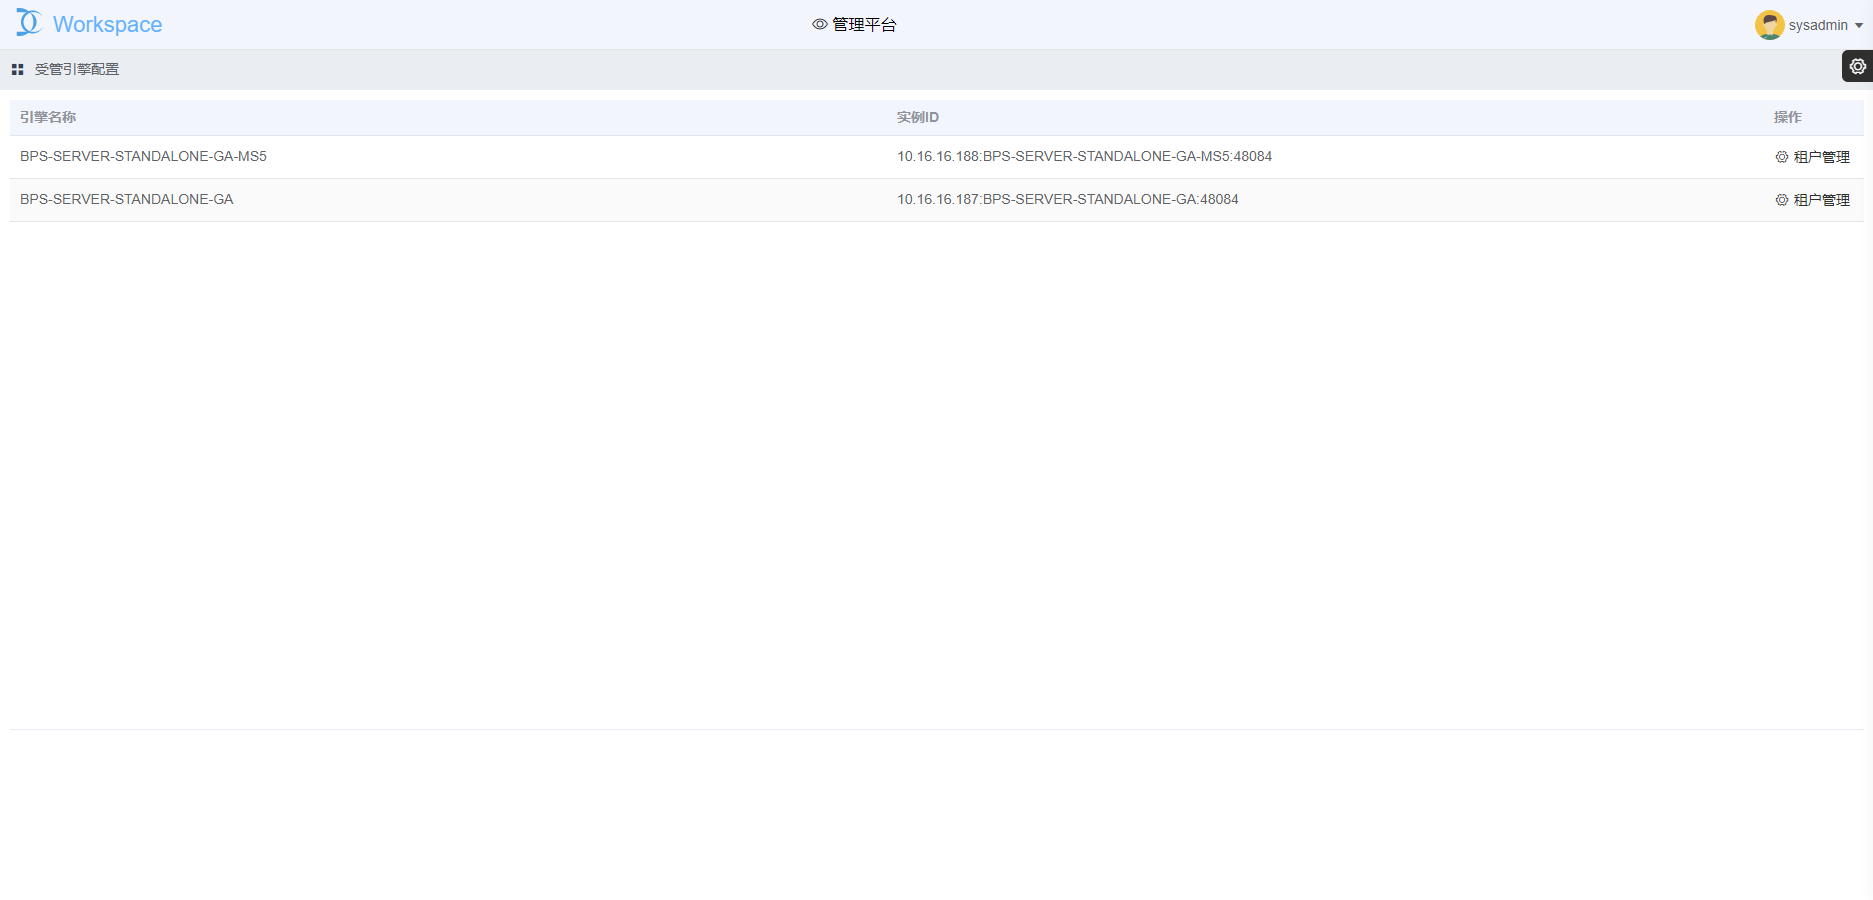Select engine name BPS-SERVER-STANDALONE-GA
The height and width of the screenshot is (900, 1873).
click(127, 200)
